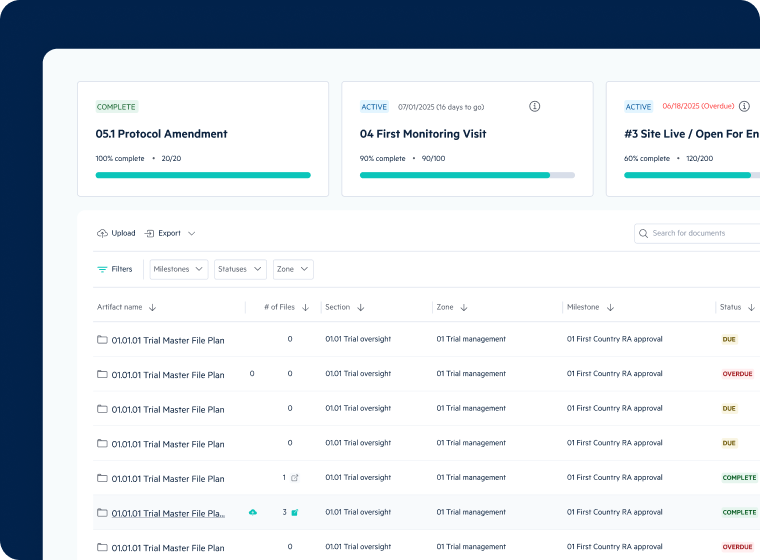Sort the Zone column using its arrow

[x=464, y=307]
